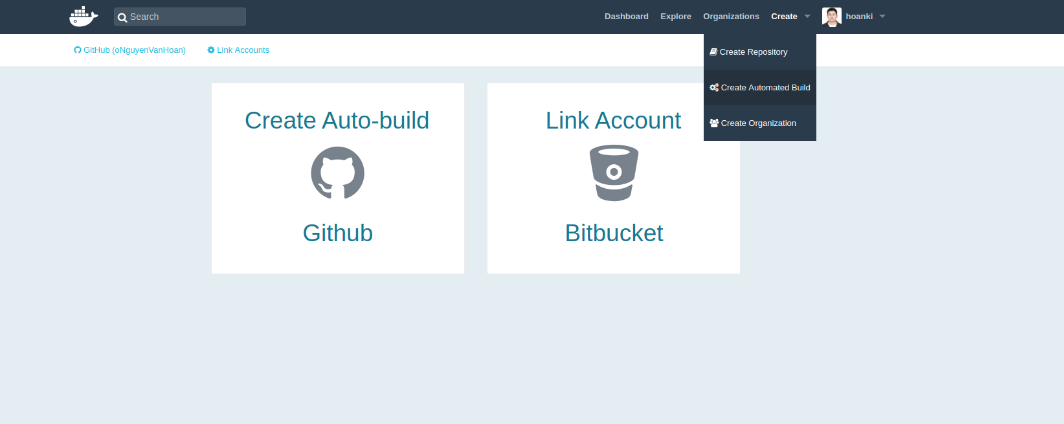This screenshot has width=1064, height=424.
Task: Choose Create Automated Build menu entry
Action: click(760, 88)
